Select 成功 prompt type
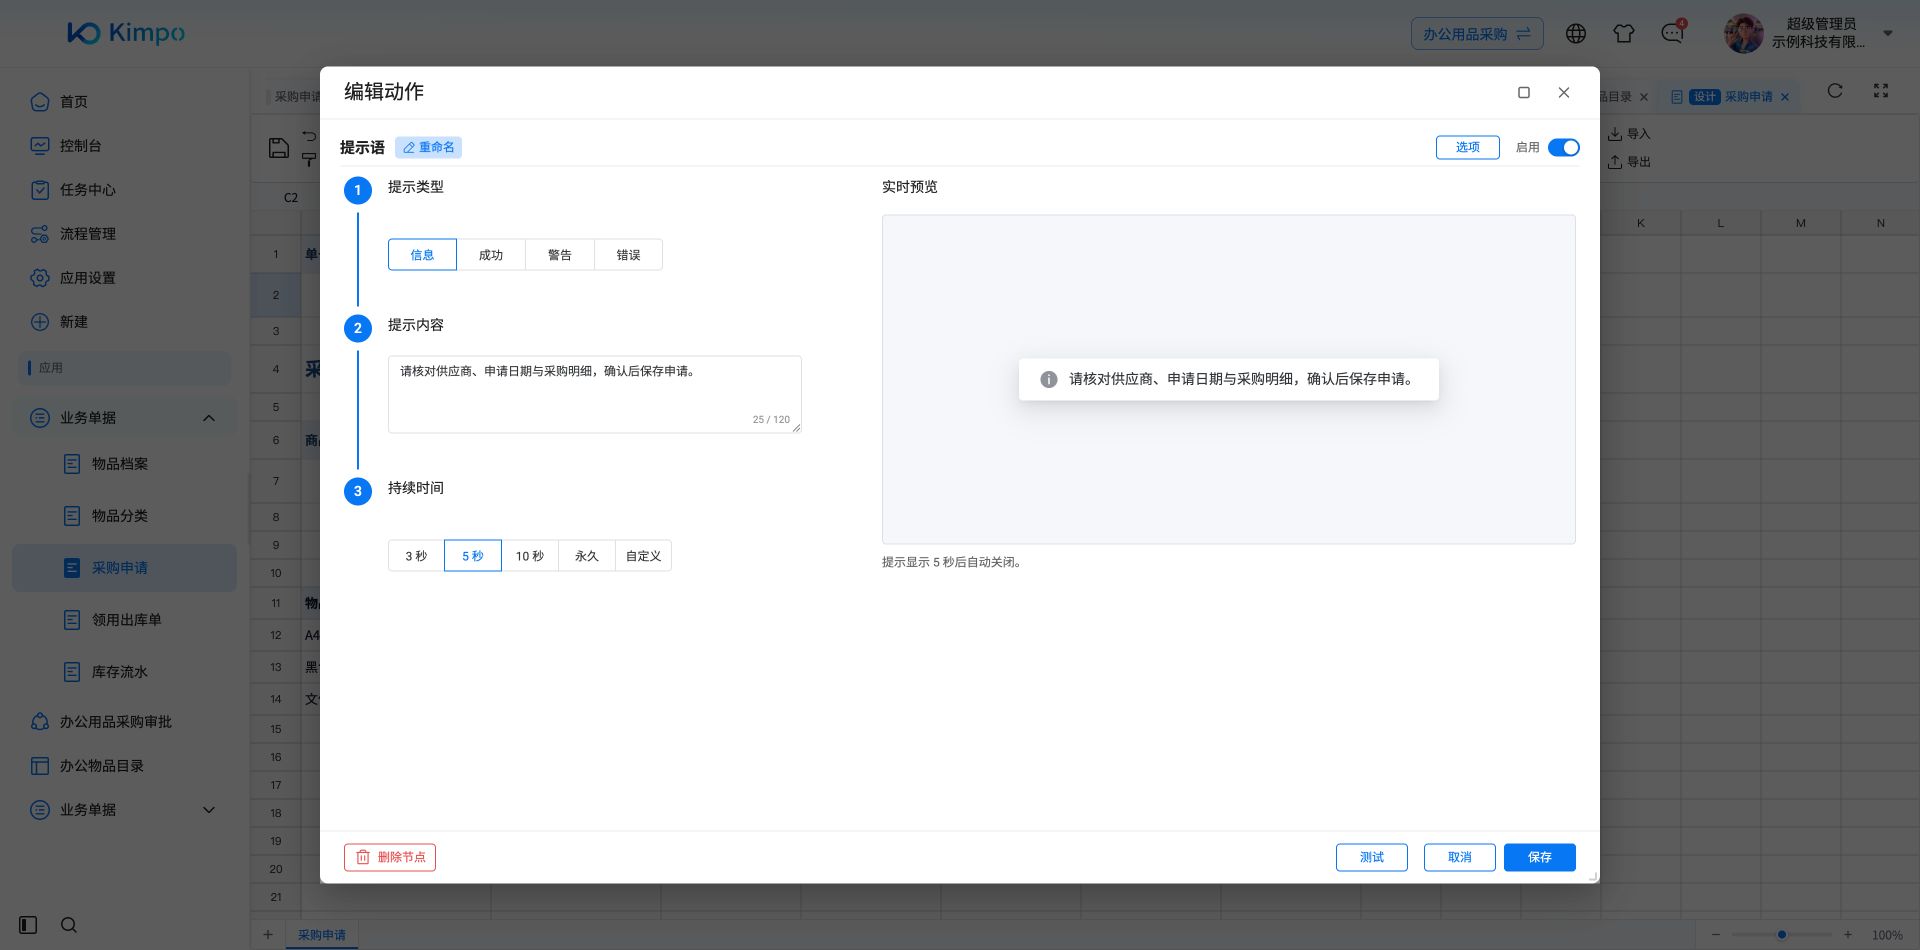 click(491, 255)
